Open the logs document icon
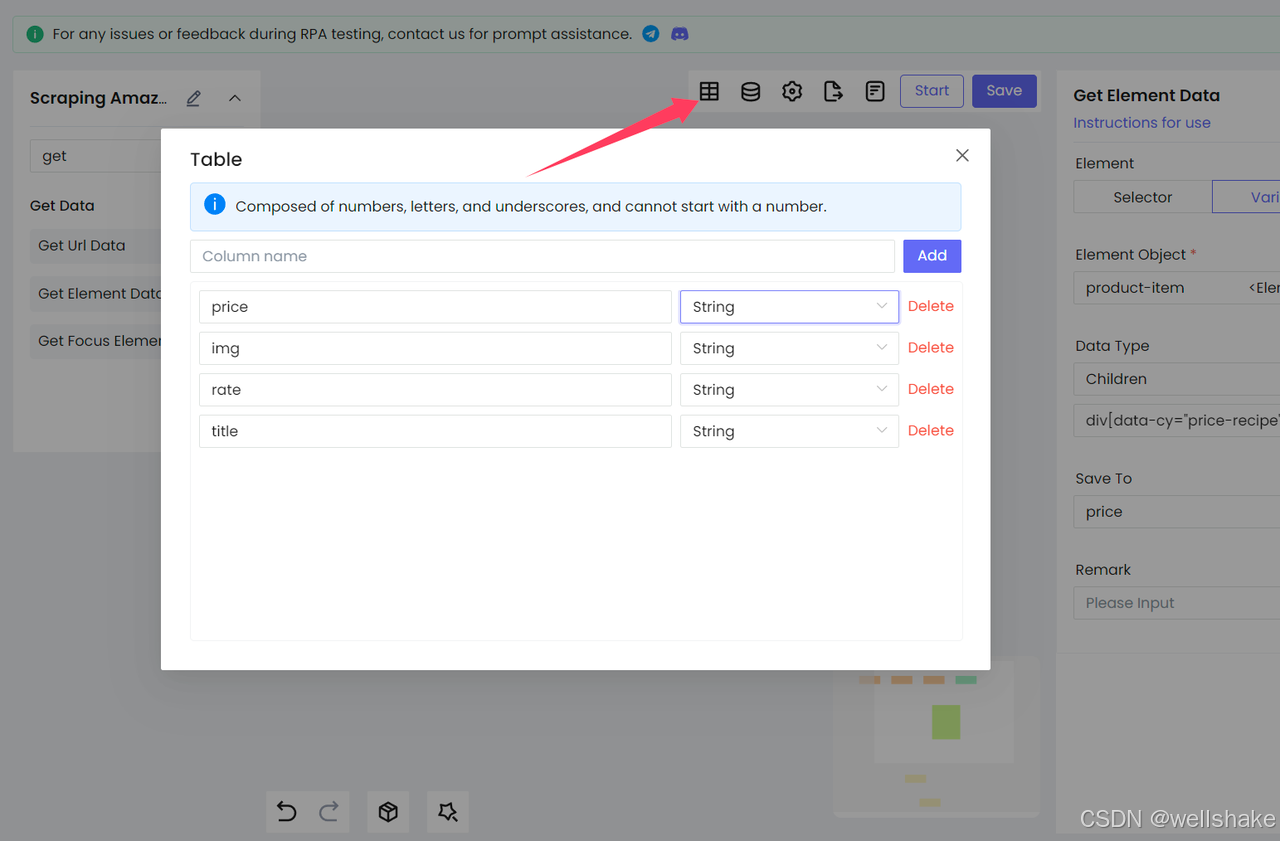This screenshot has height=841, width=1280. pos(875,91)
